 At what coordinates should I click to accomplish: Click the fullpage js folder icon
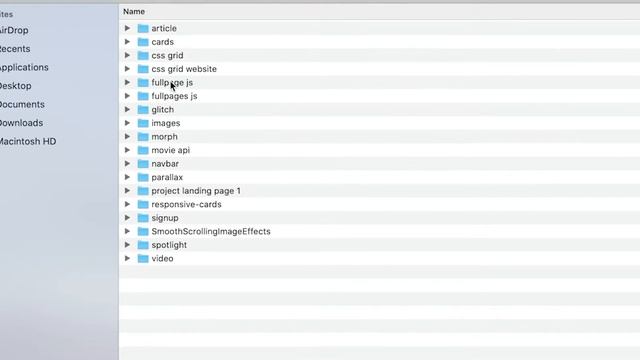(143, 82)
